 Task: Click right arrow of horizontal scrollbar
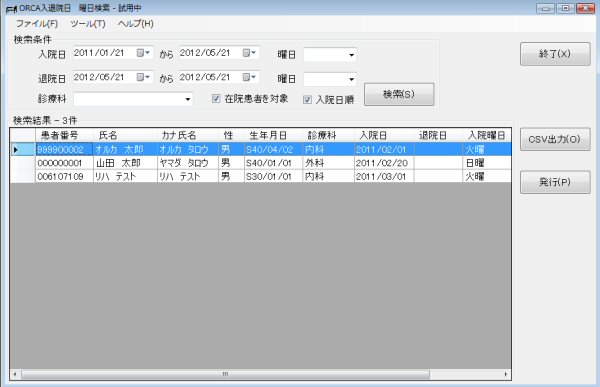(x=506, y=374)
